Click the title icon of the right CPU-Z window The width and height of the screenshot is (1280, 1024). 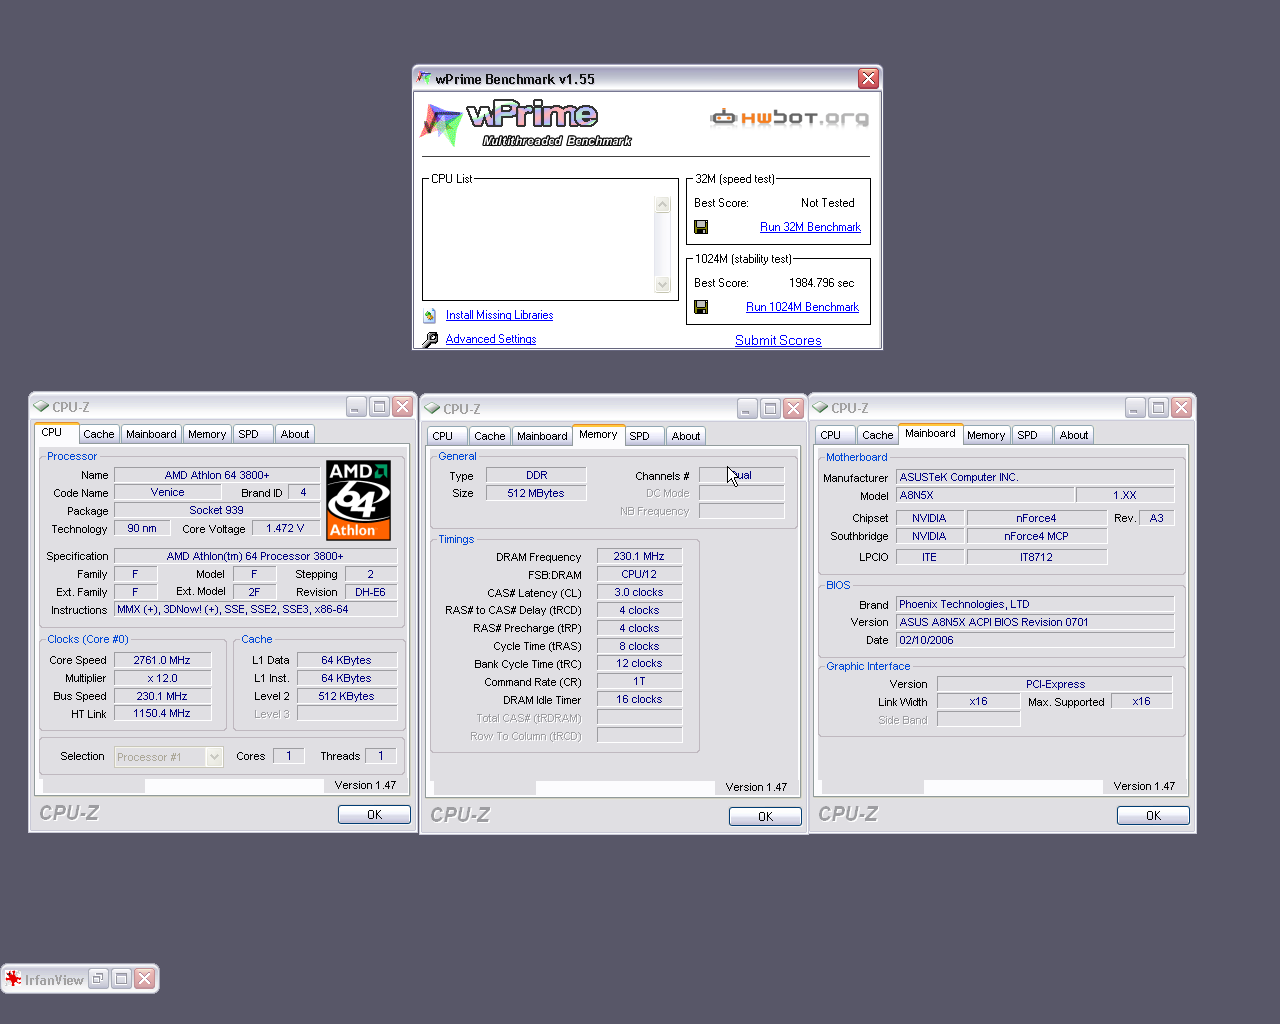point(820,407)
